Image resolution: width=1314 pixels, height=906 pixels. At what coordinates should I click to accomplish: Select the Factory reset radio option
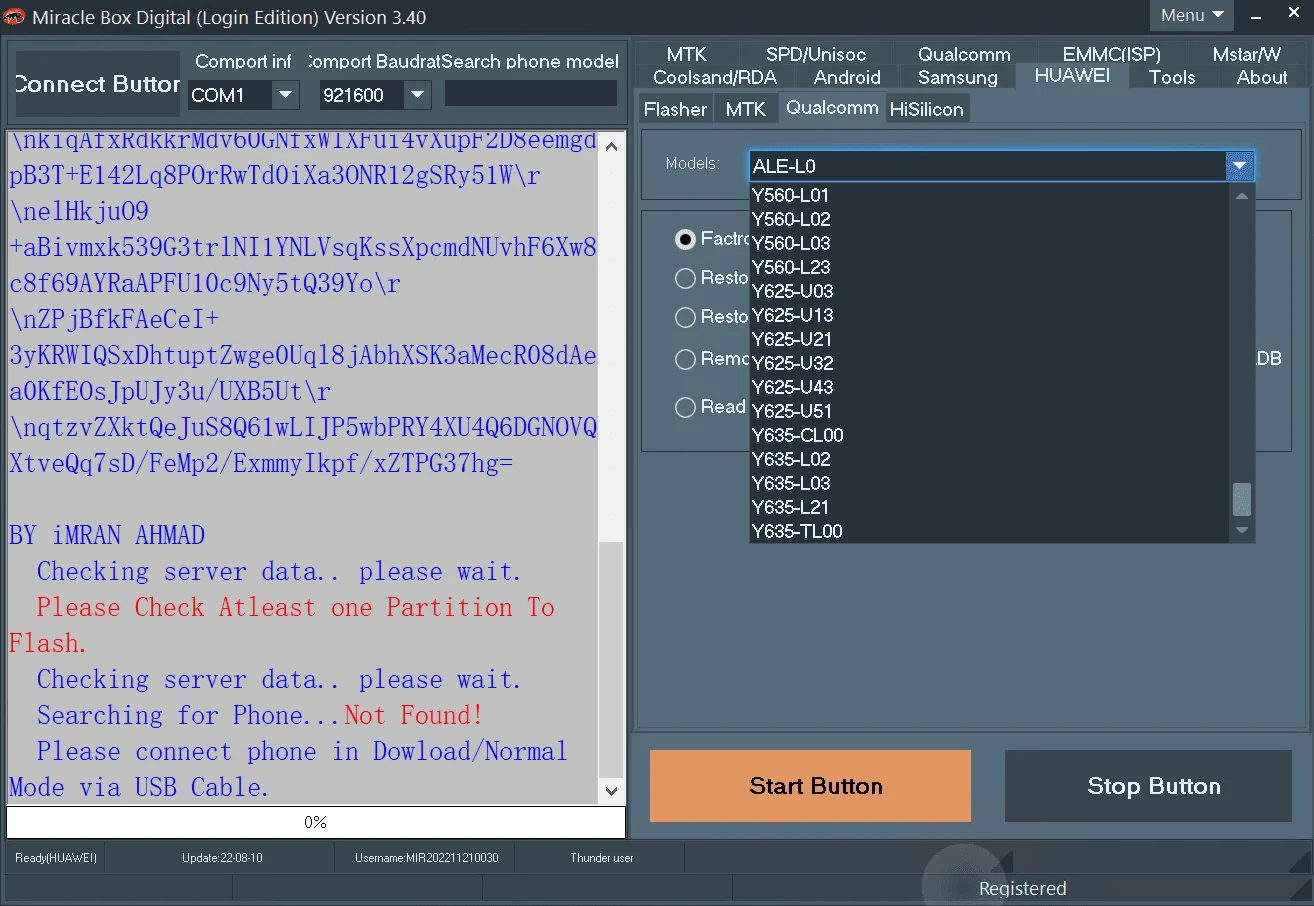(685, 239)
